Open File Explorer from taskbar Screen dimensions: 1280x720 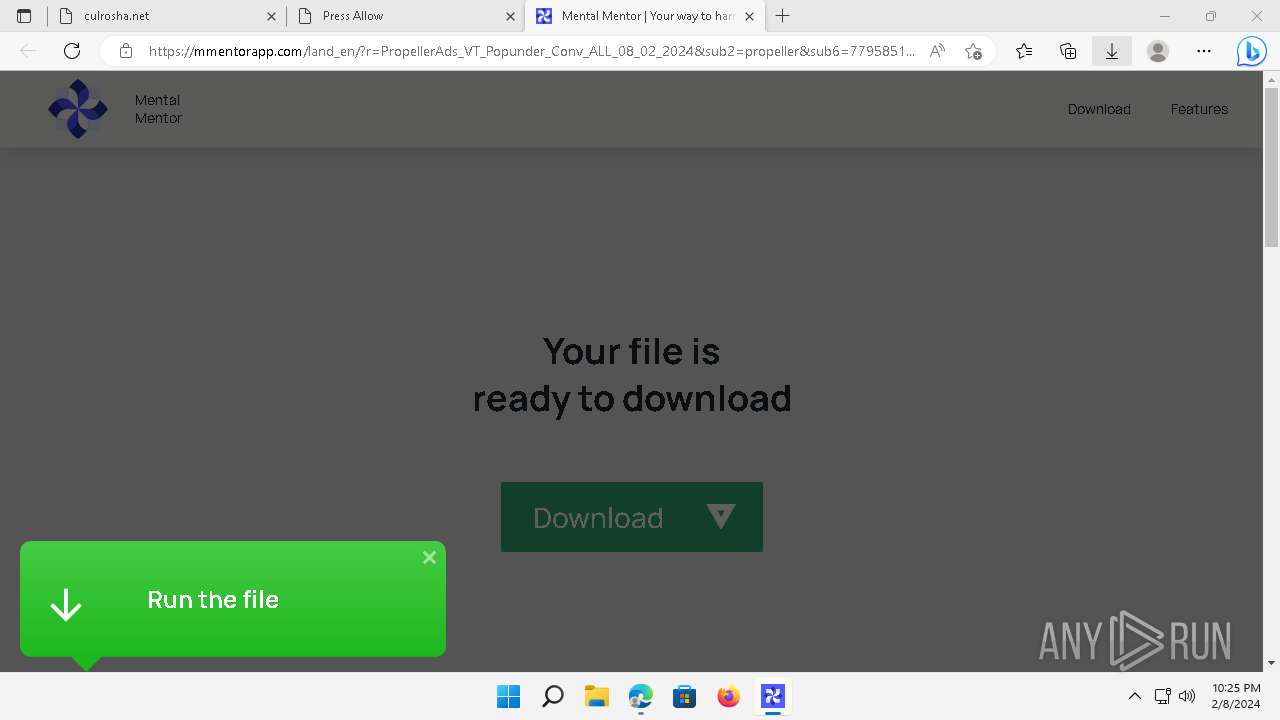click(x=597, y=696)
